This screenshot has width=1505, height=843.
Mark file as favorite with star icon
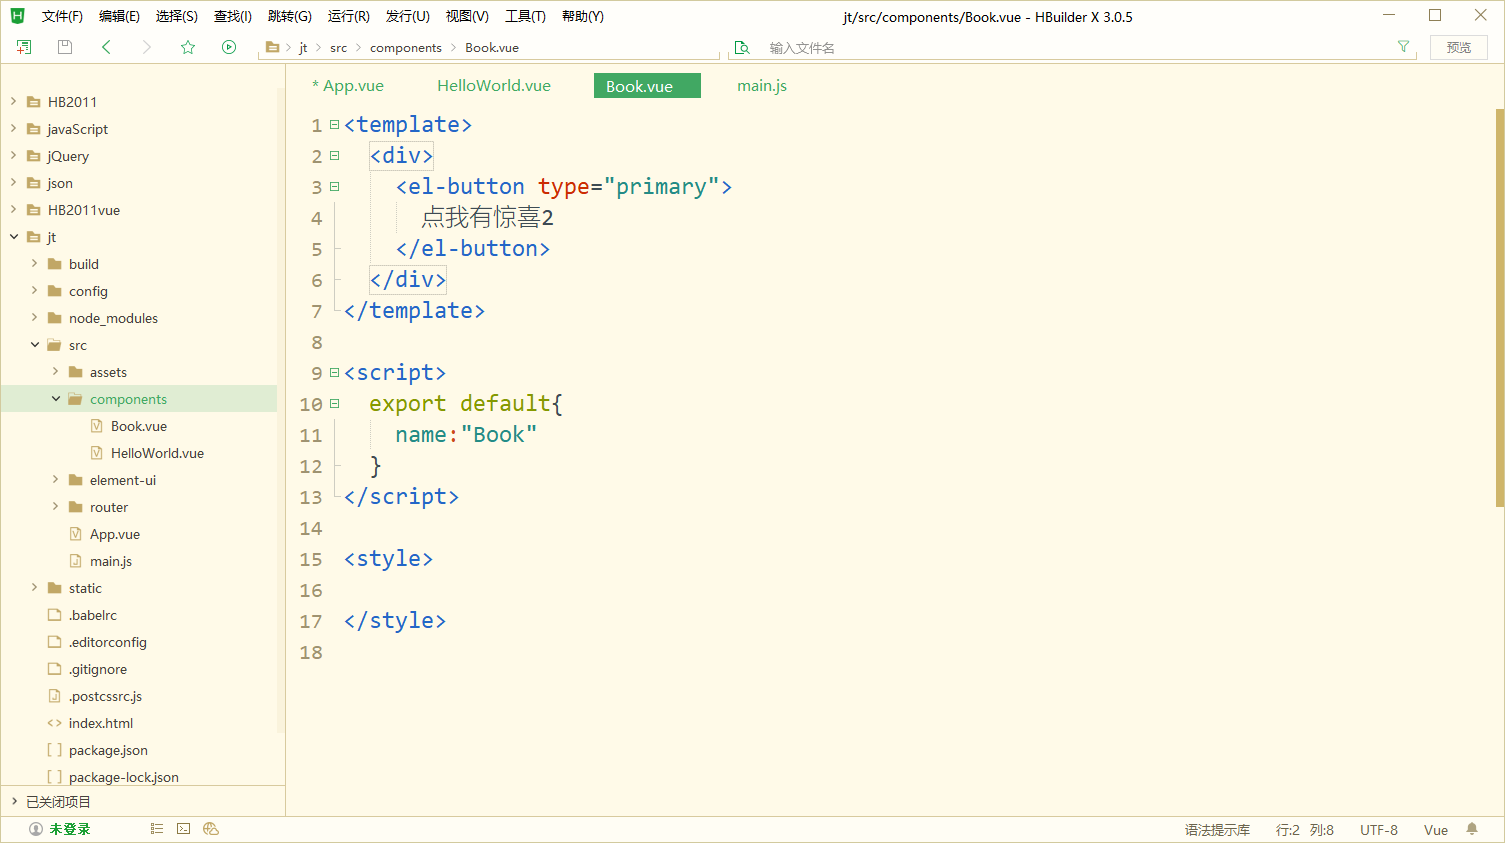click(187, 47)
